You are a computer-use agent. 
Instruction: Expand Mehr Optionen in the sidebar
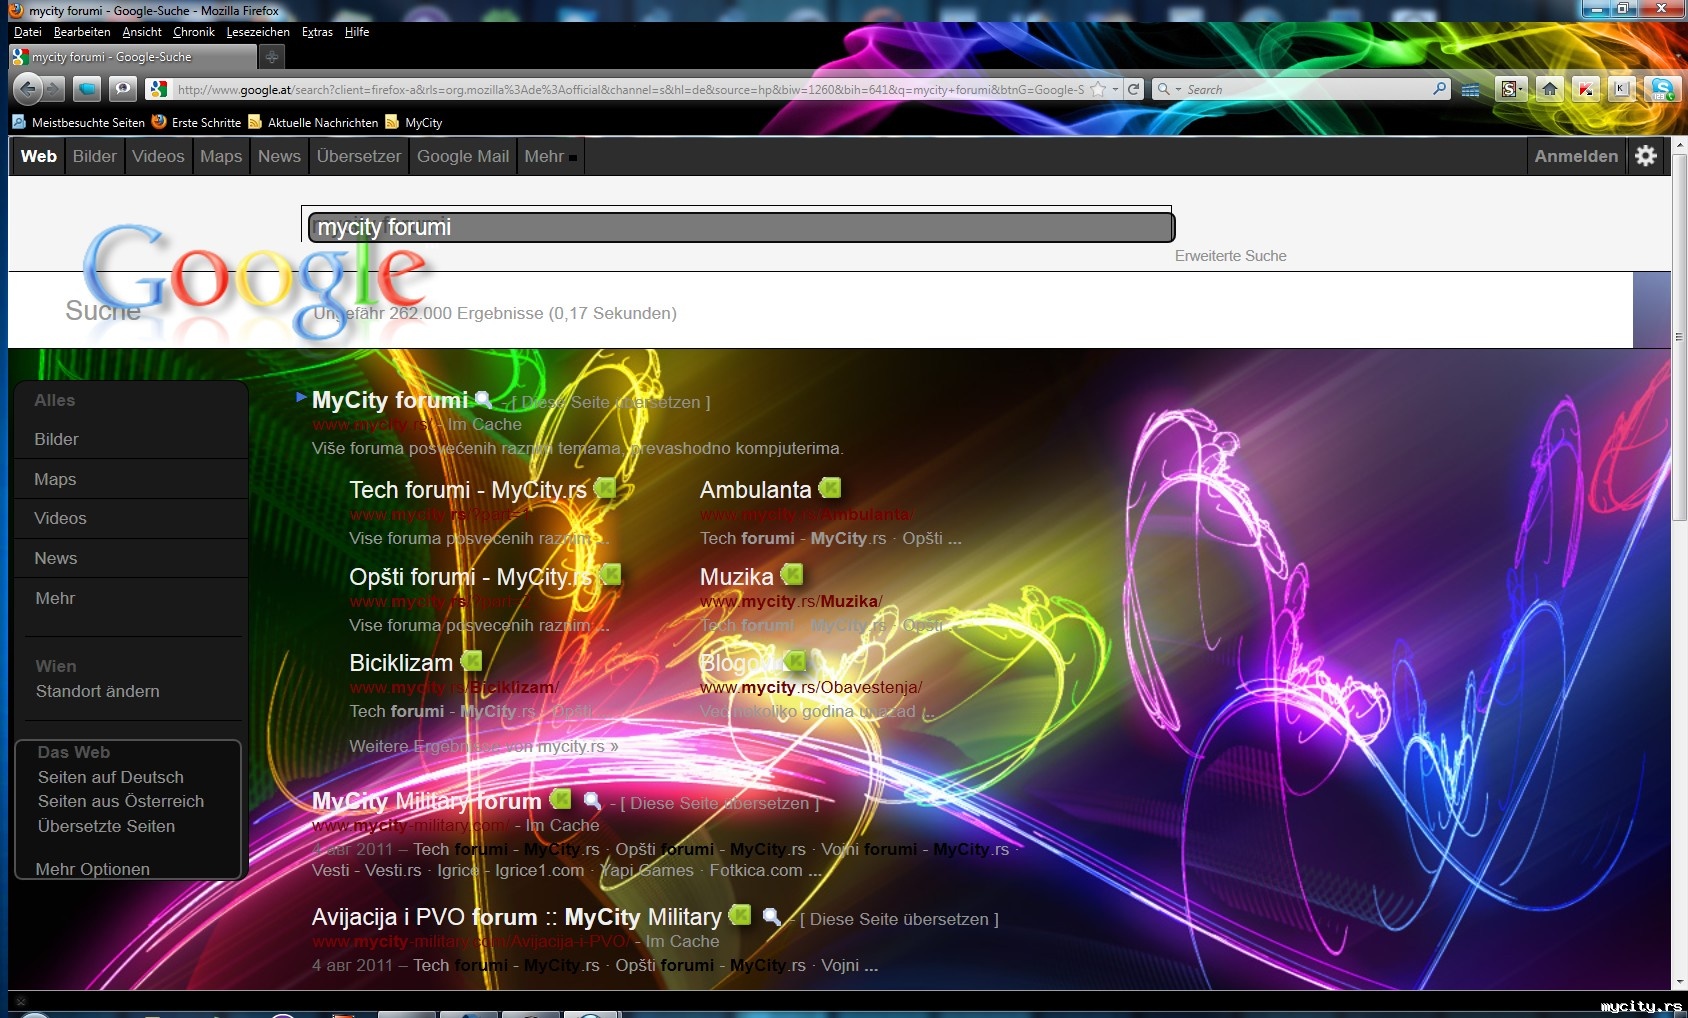(x=93, y=869)
